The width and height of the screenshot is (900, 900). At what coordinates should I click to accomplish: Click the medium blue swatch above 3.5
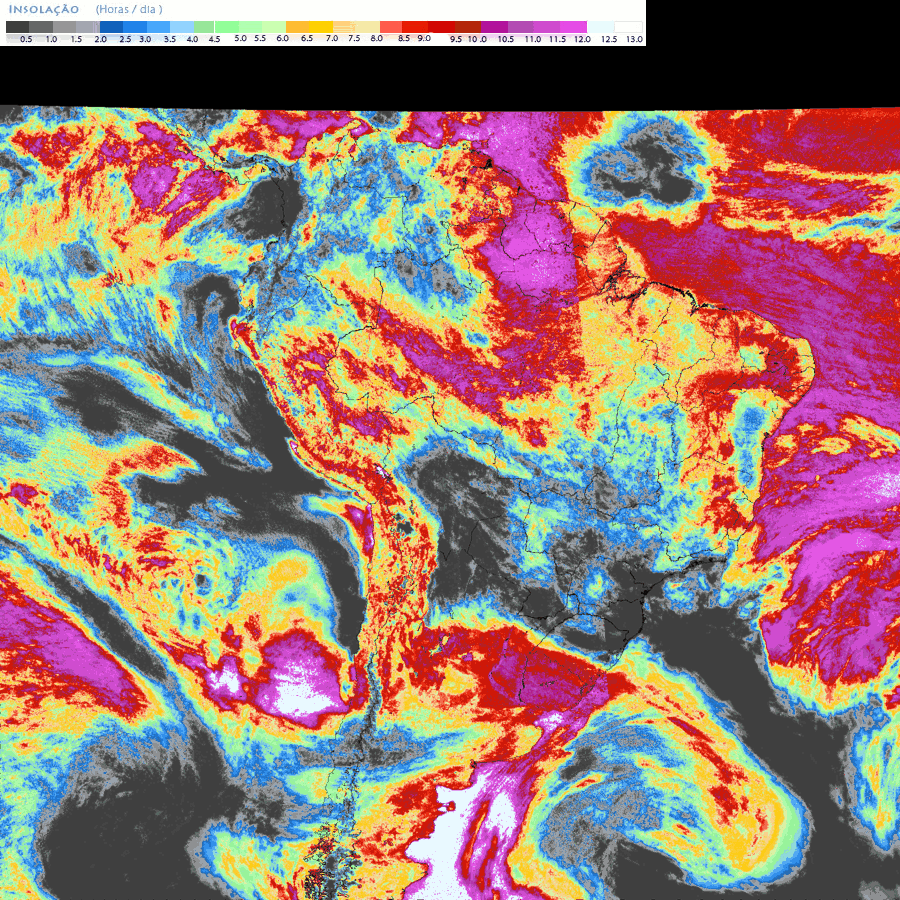(x=158, y=27)
